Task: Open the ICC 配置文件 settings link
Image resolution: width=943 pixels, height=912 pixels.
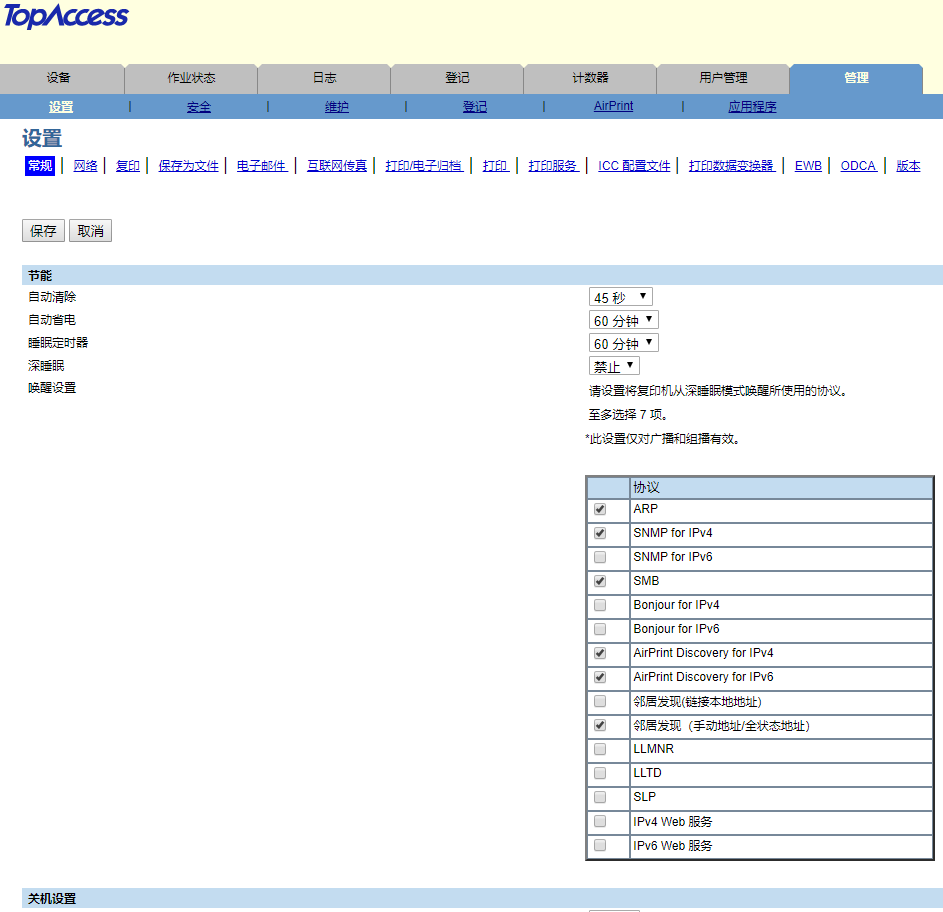Action: click(x=634, y=166)
